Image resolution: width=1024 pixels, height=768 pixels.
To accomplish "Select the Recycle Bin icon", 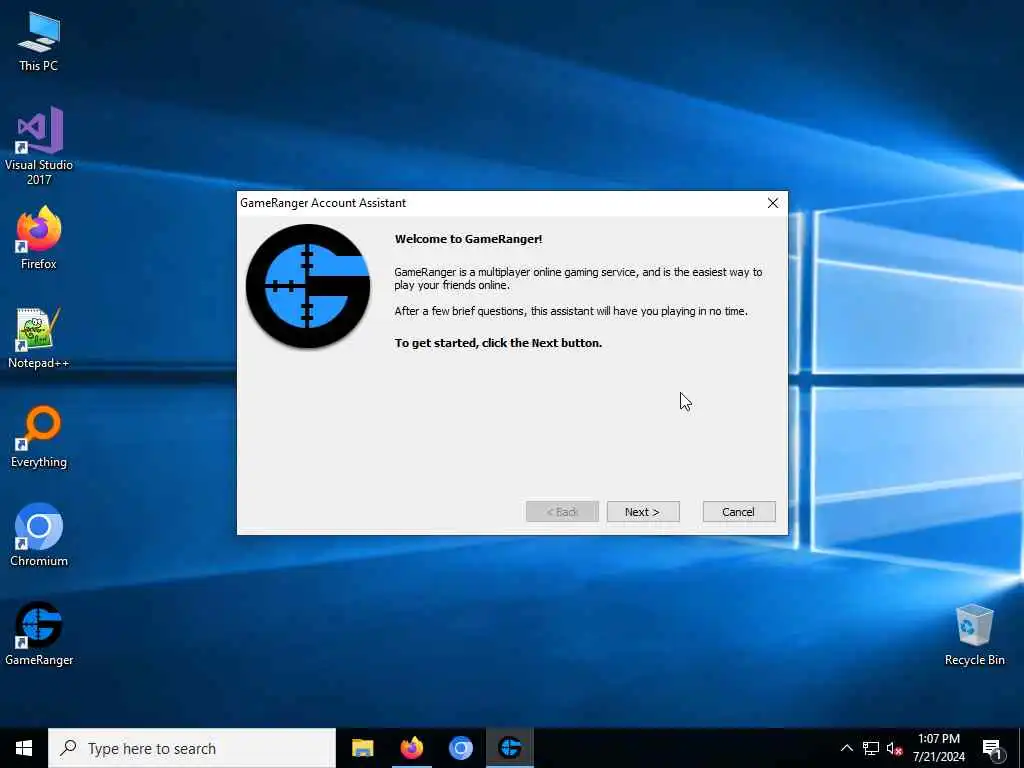I will point(974,635).
